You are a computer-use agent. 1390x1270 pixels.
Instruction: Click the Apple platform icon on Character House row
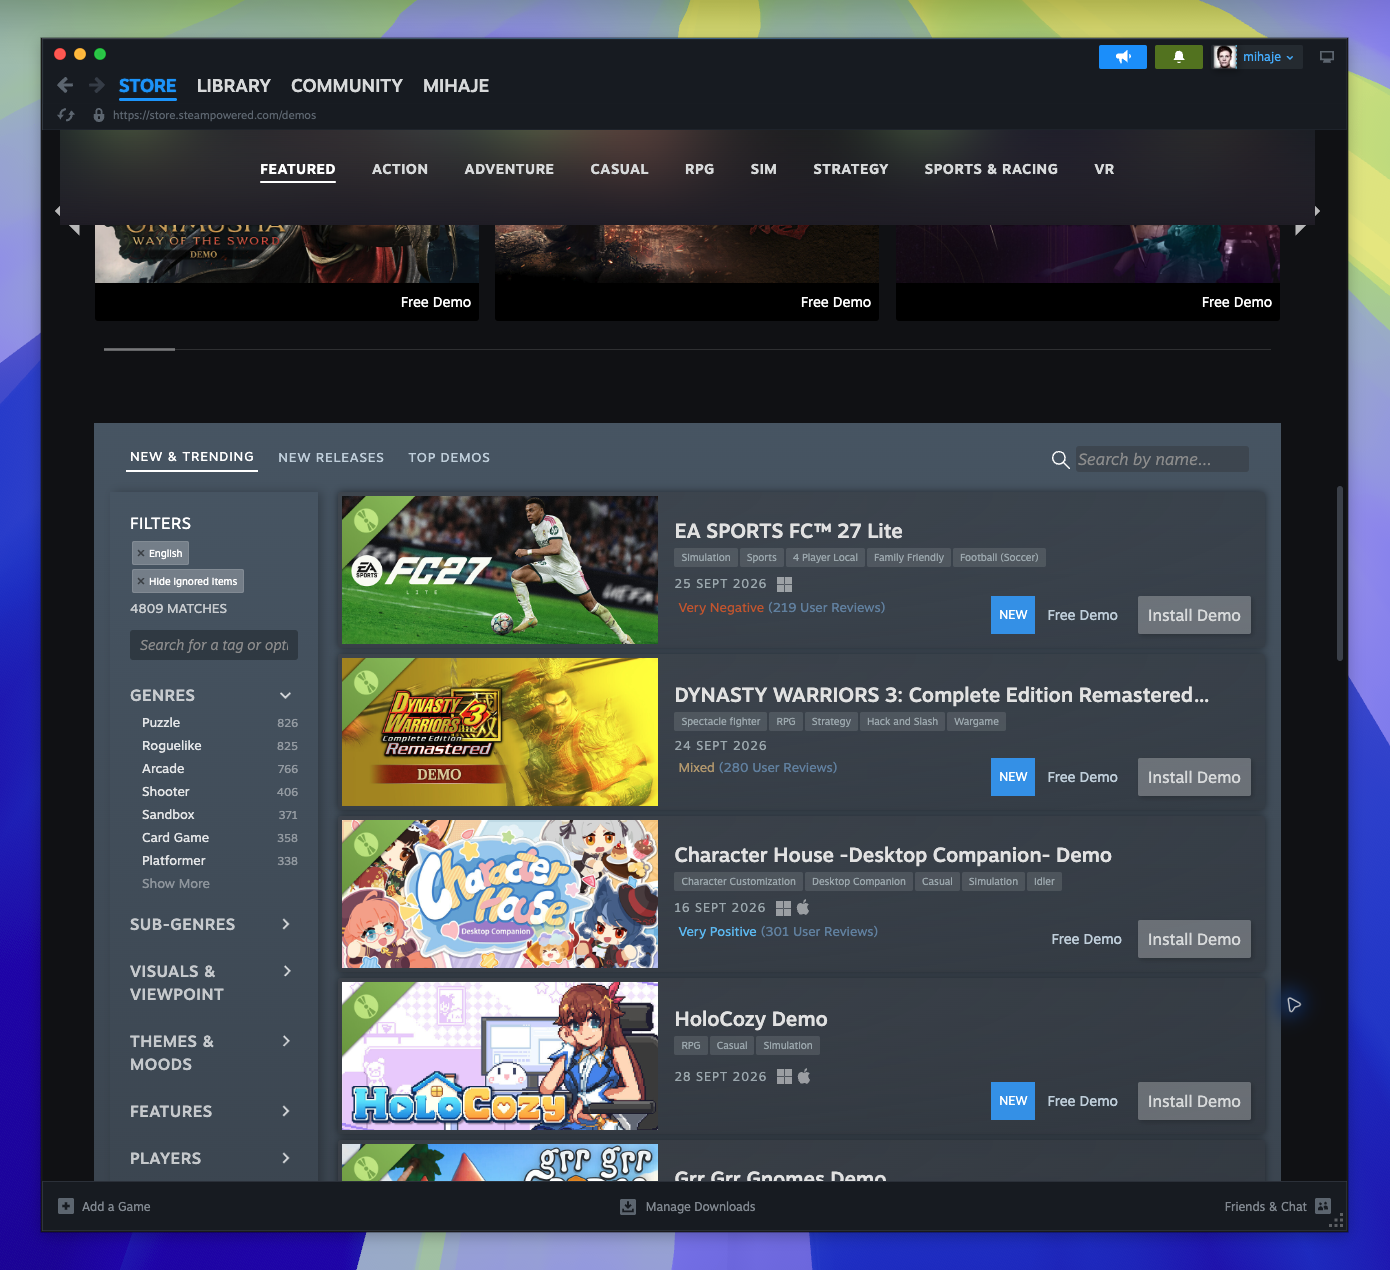803,908
